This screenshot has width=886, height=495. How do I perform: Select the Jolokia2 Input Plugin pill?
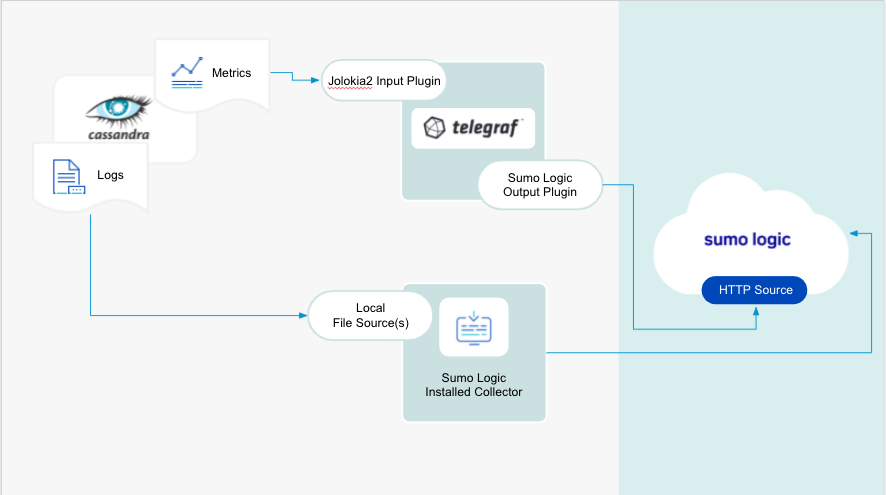pyautogui.click(x=382, y=80)
